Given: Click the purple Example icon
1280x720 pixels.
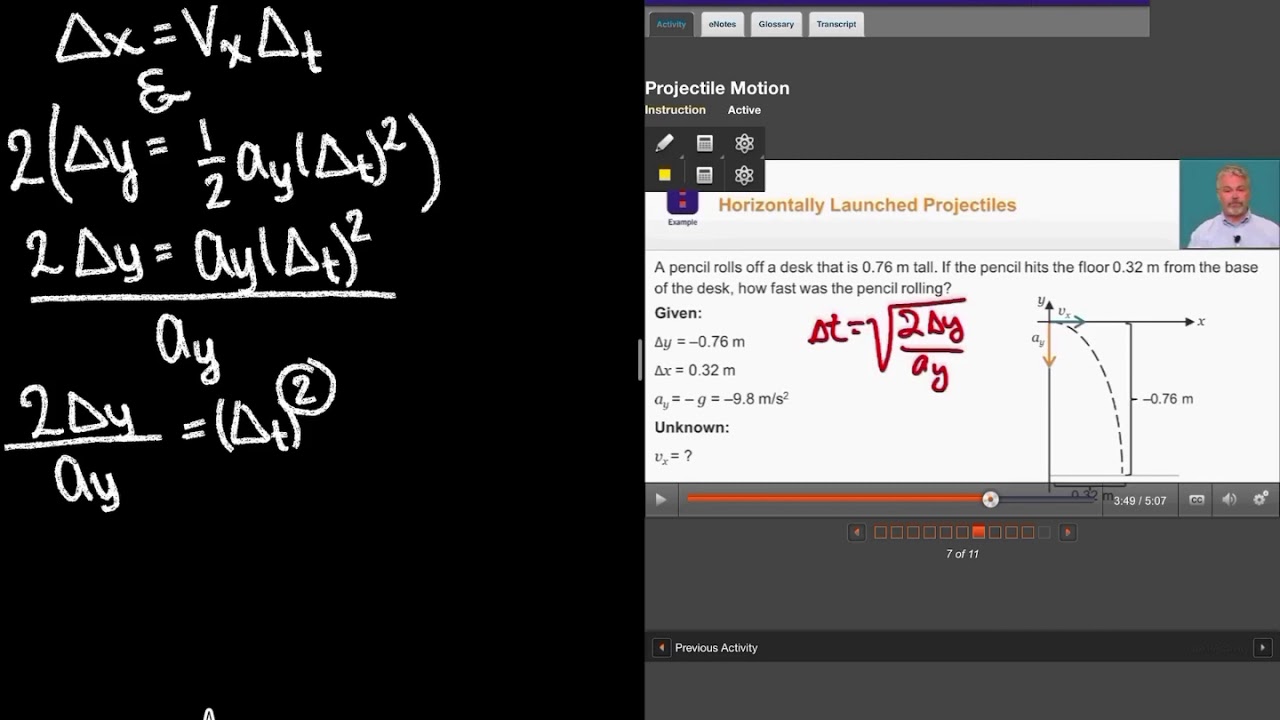Looking at the screenshot, I should pos(682,201).
